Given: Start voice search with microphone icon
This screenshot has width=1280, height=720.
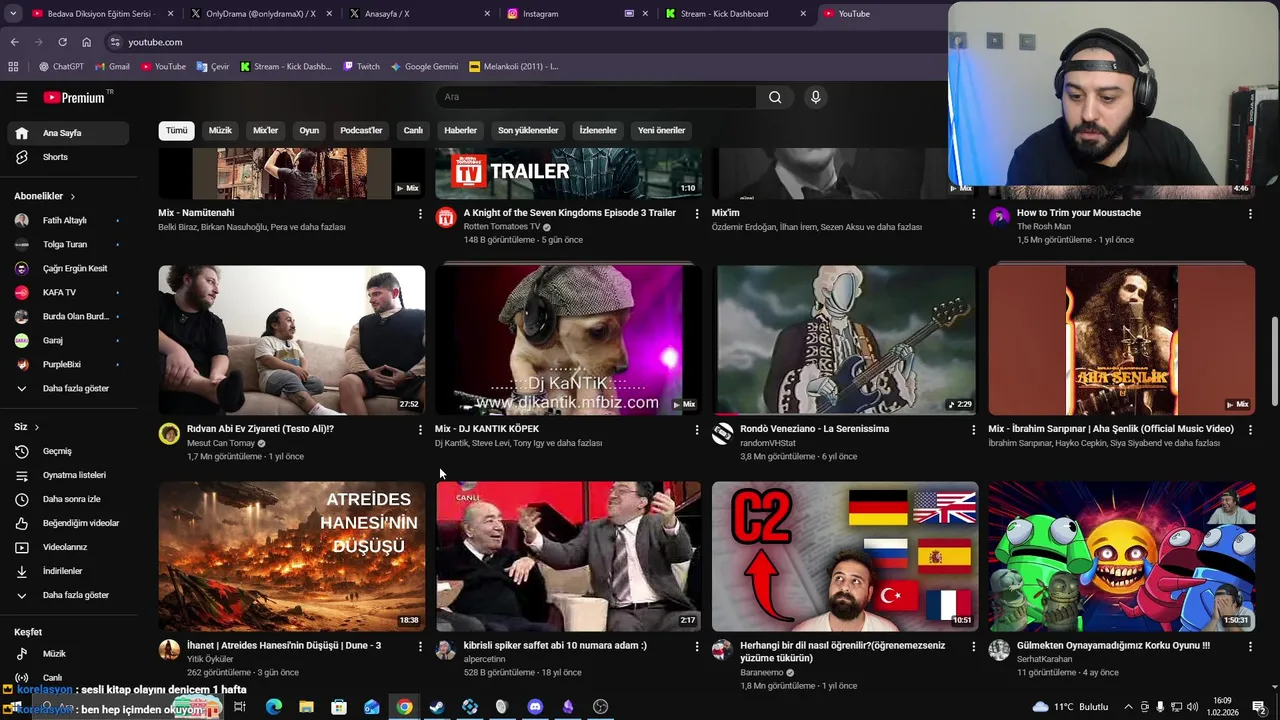Looking at the screenshot, I should tap(815, 97).
